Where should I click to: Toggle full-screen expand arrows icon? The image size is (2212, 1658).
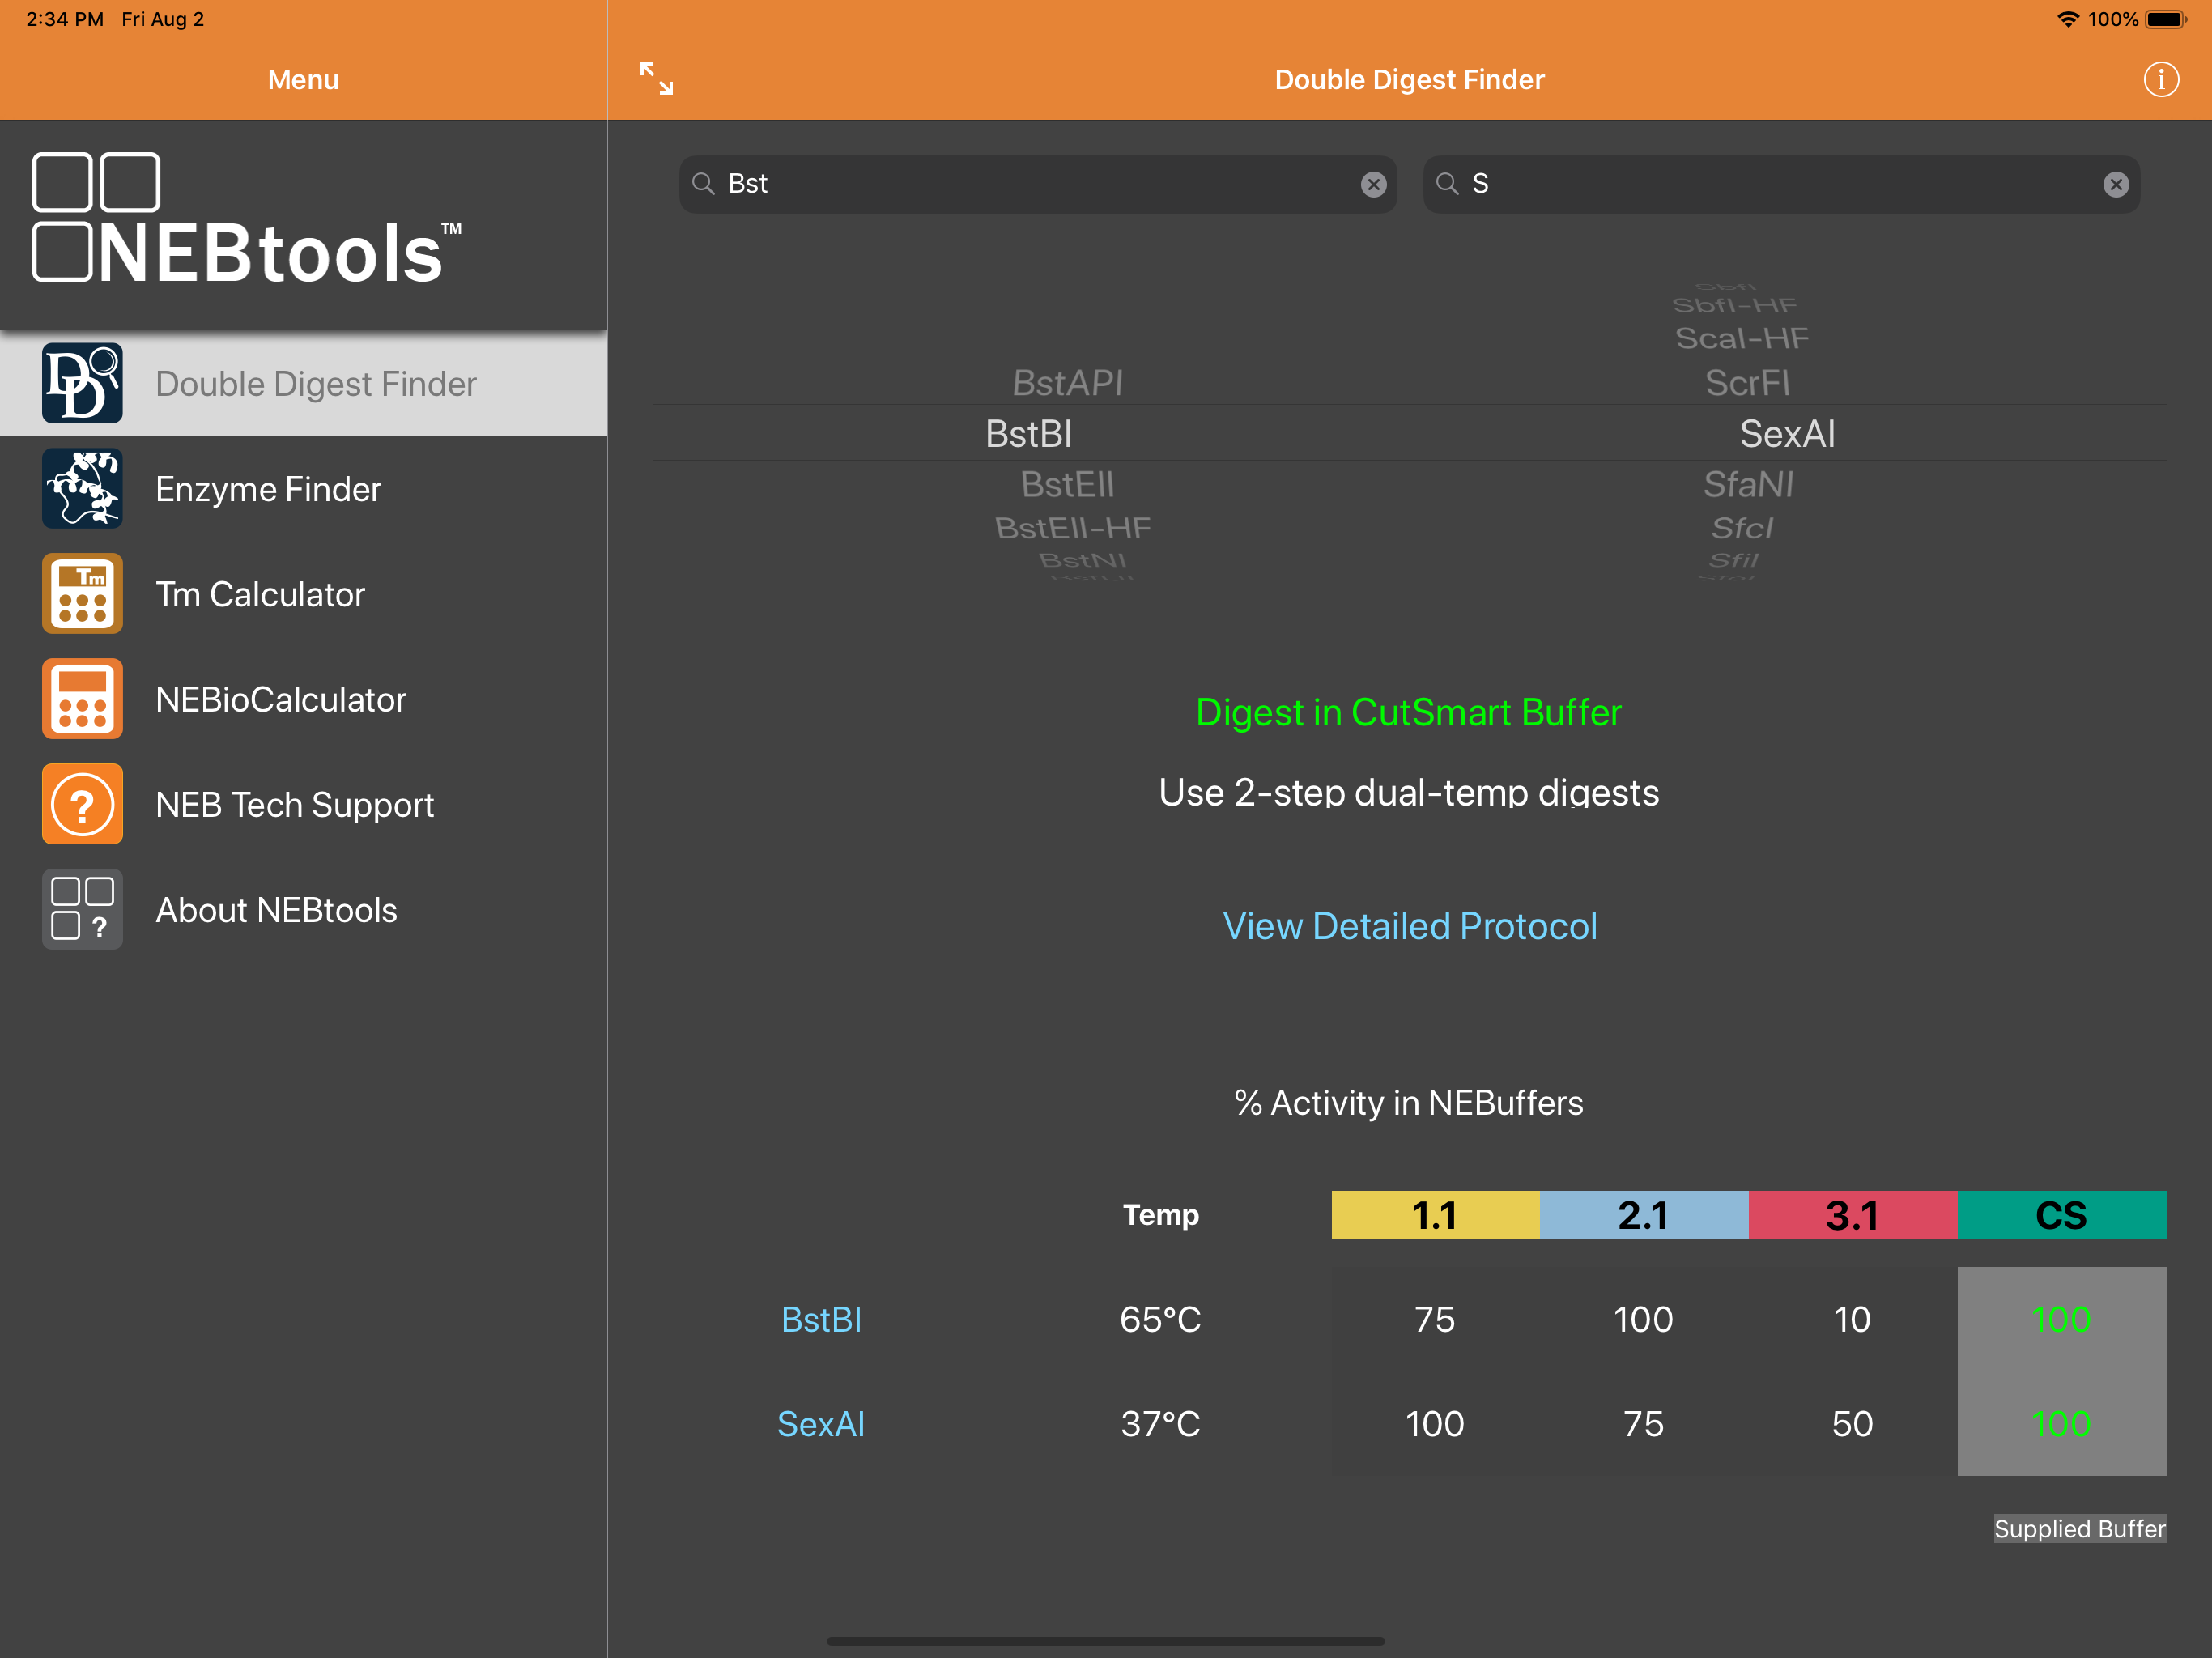[656, 79]
